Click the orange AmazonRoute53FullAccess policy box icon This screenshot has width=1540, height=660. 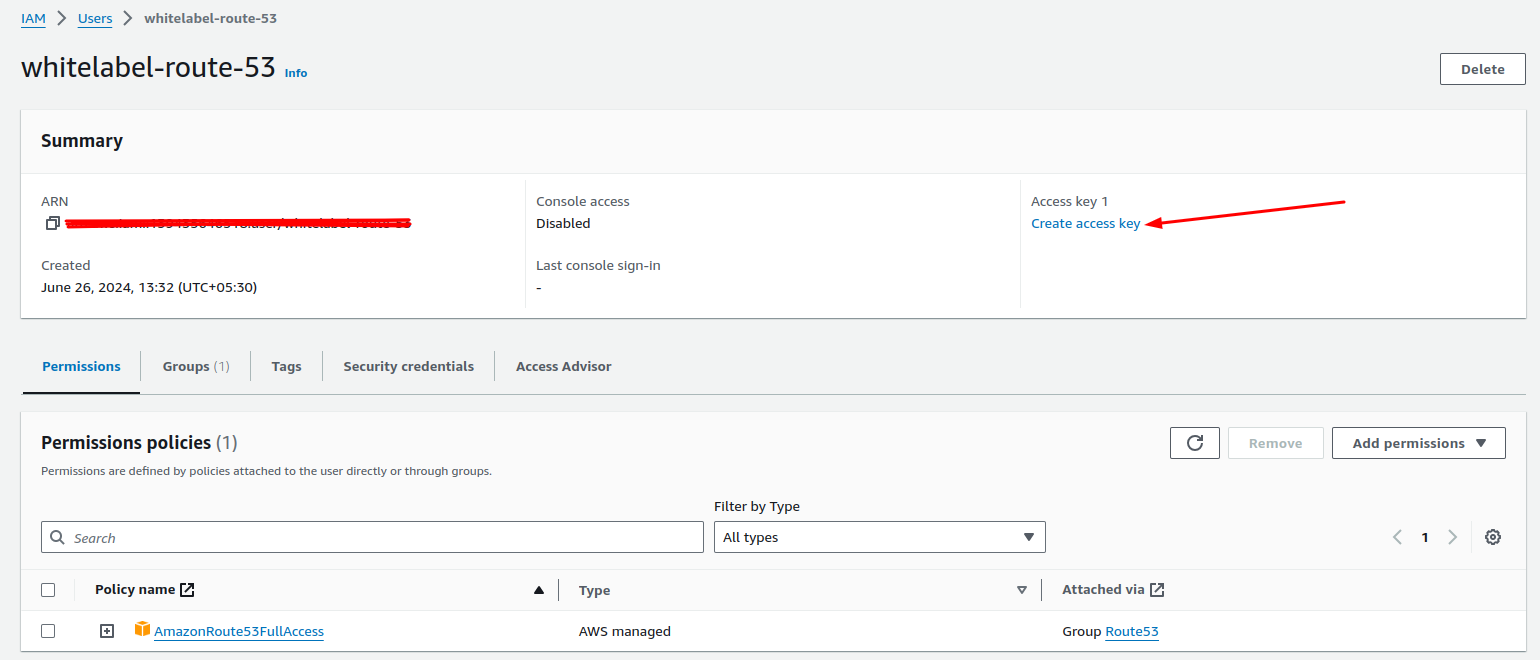tap(142, 630)
